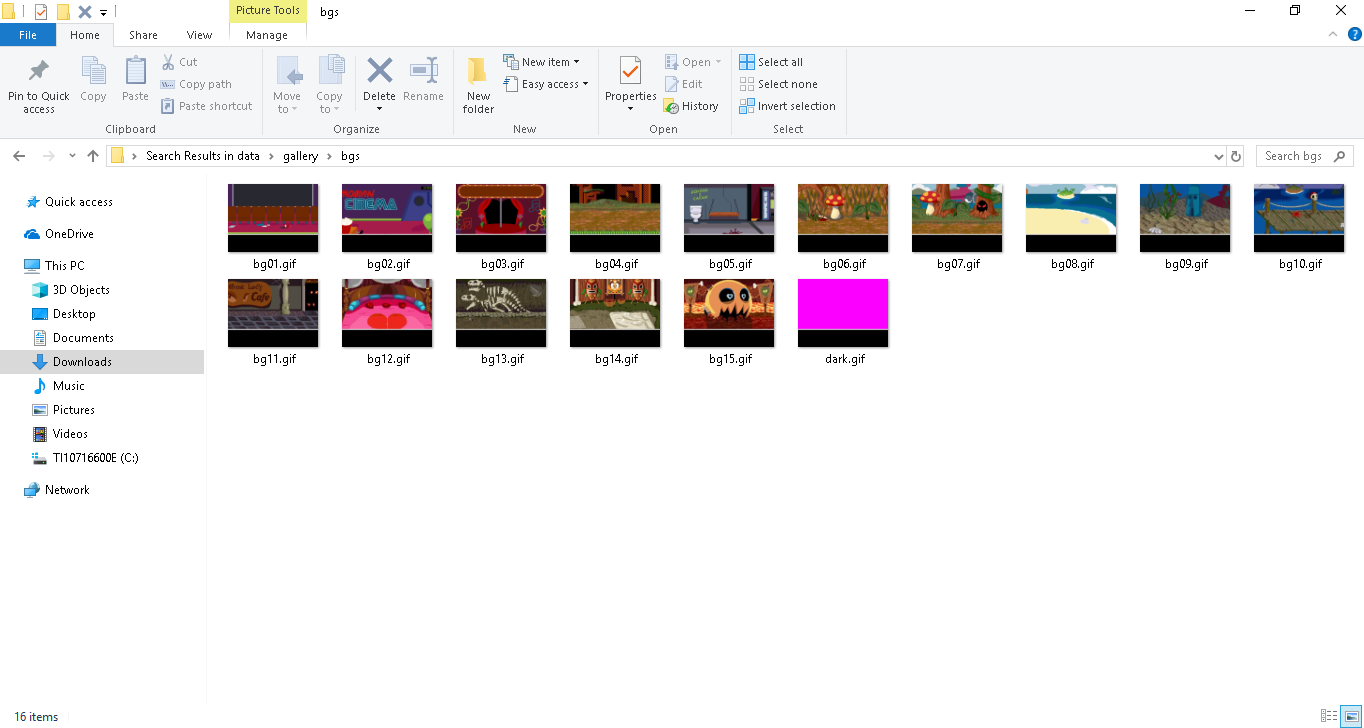The height and width of the screenshot is (728, 1364).
Task: Click the Invert selection icon
Action: [x=747, y=106]
